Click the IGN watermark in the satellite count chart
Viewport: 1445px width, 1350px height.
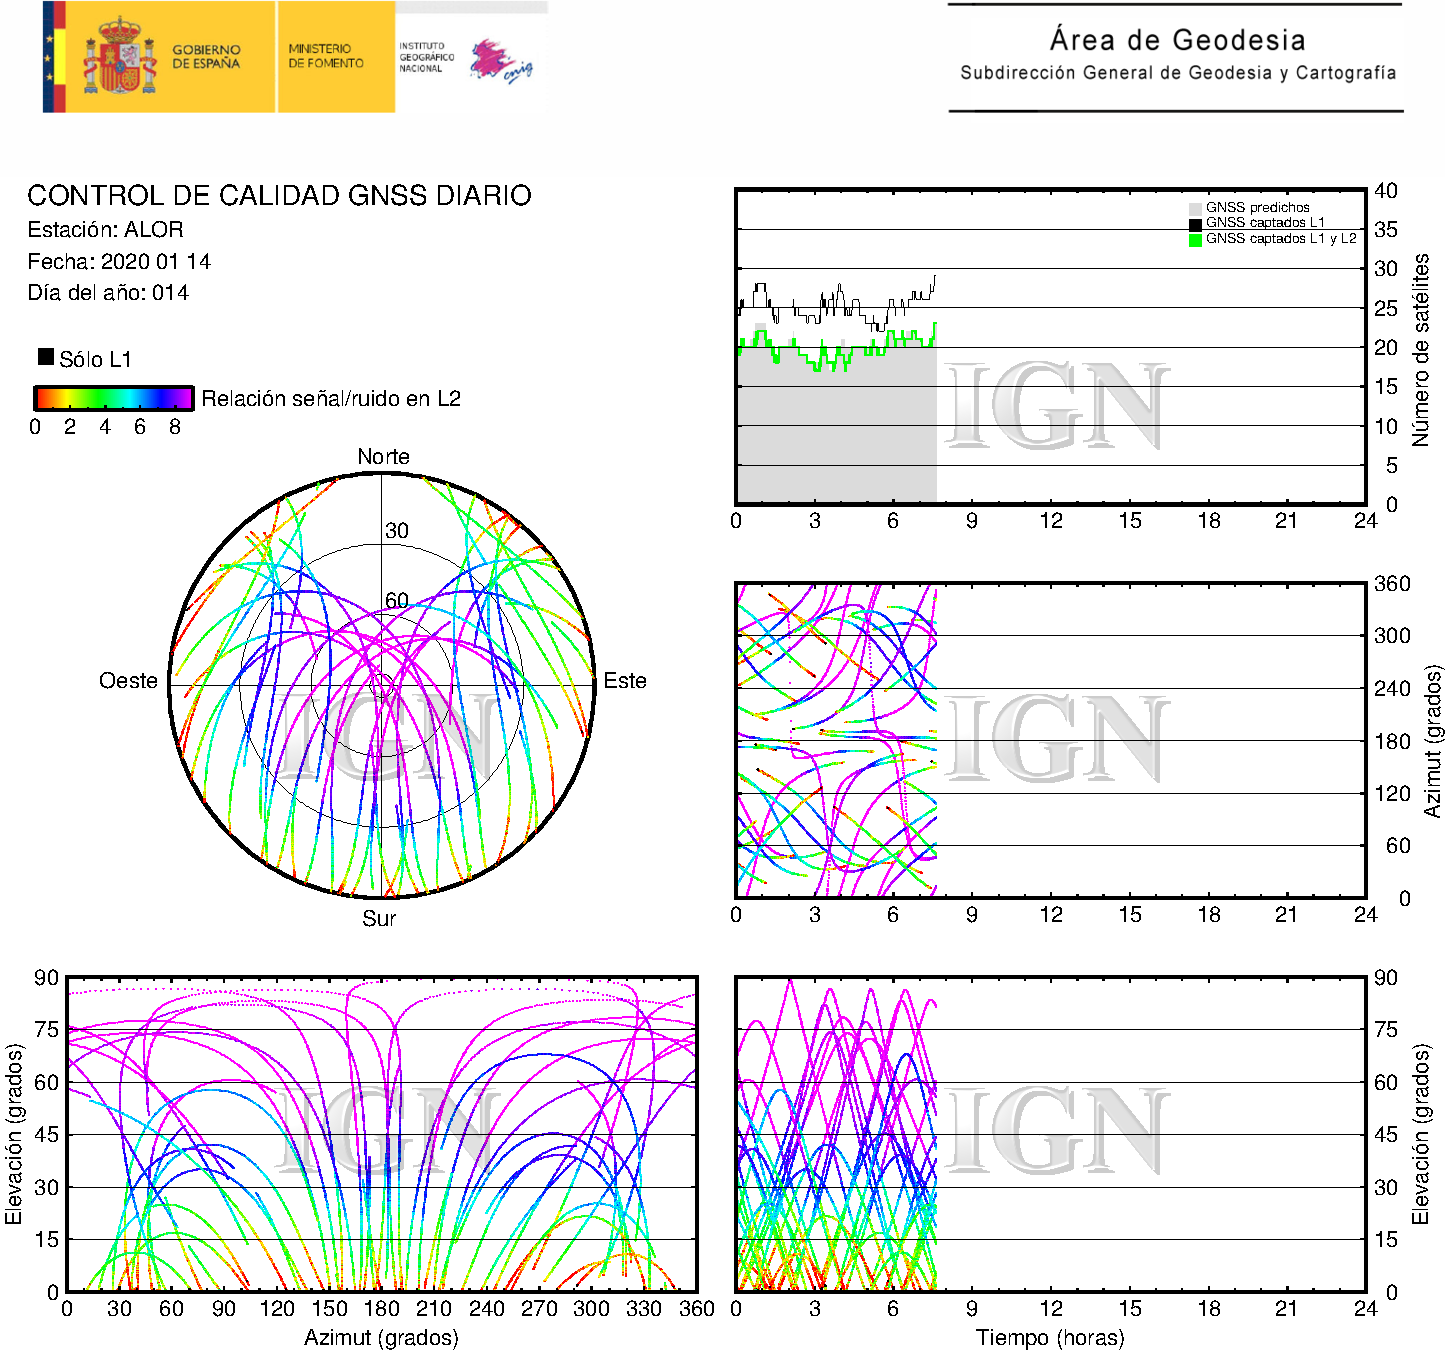pyautogui.click(x=1056, y=407)
